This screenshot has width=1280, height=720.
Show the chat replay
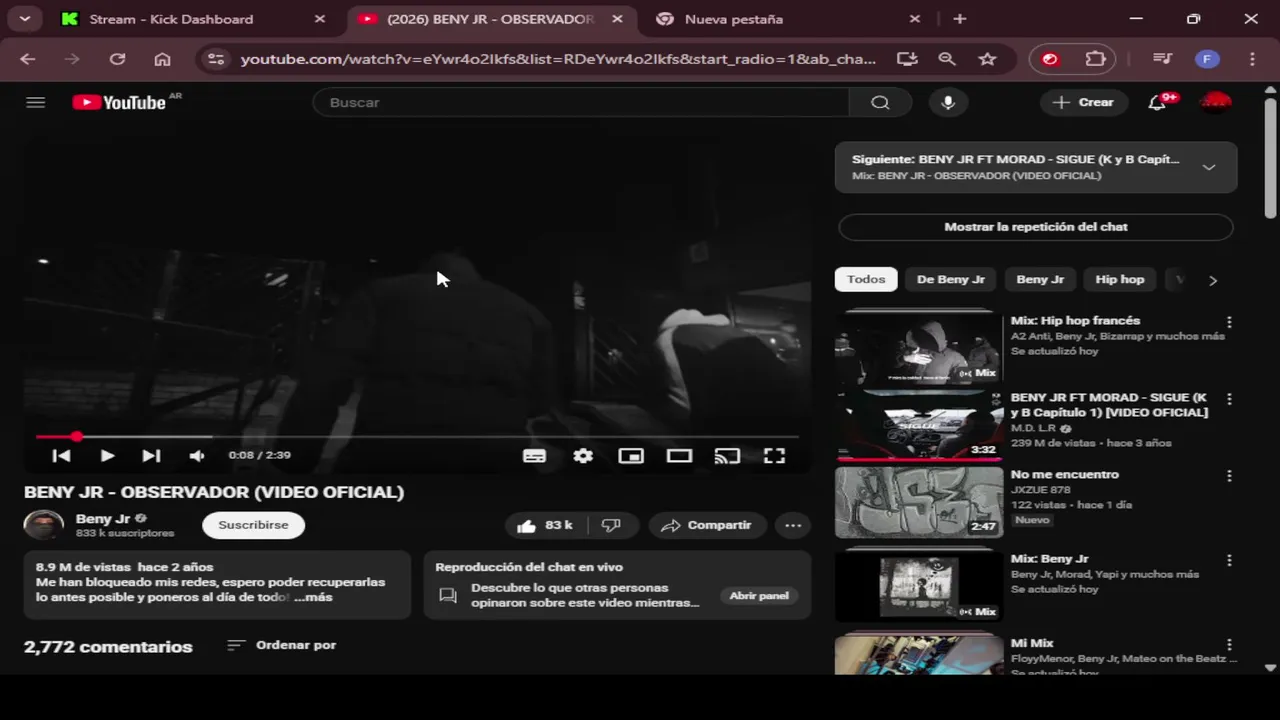click(1036, 227)
